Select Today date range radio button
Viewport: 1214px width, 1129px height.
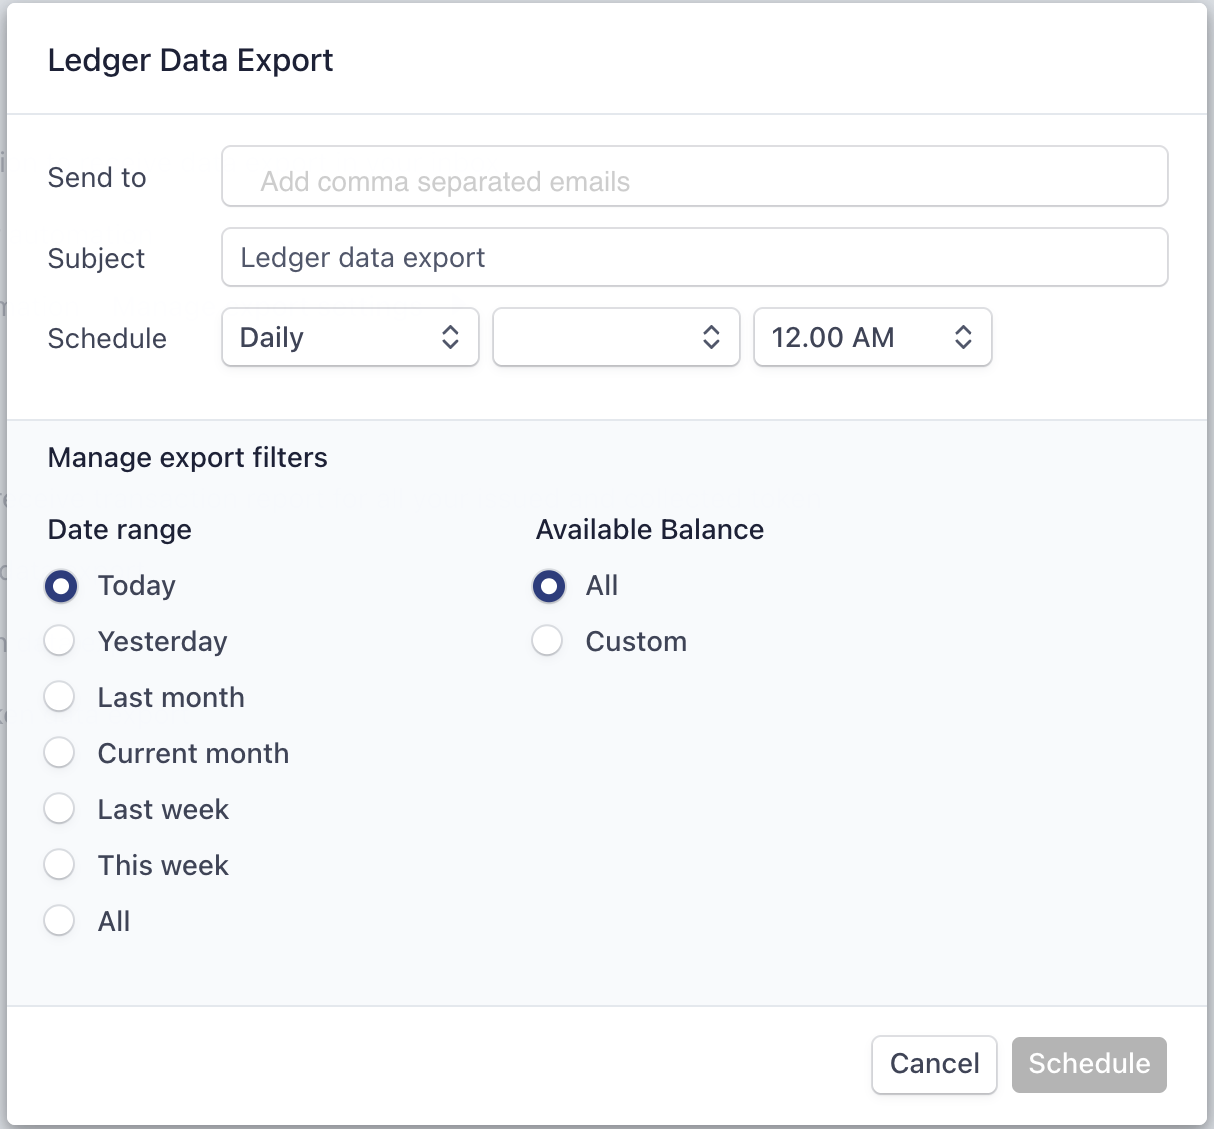[60, 586]
